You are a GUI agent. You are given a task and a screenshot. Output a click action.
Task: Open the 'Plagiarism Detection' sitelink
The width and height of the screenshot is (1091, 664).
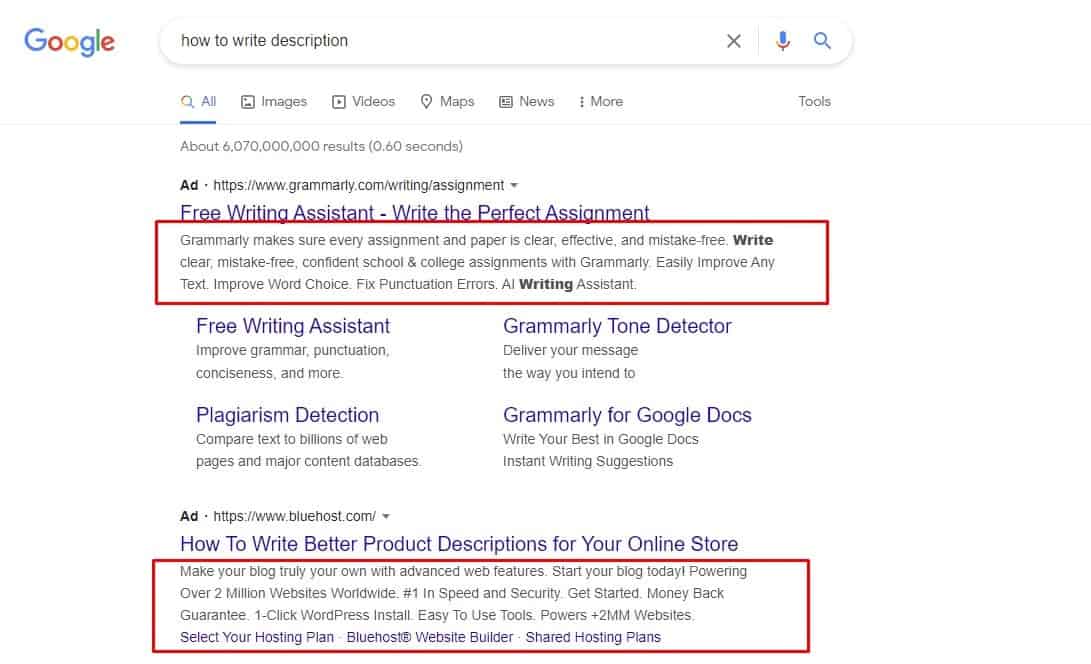coord(287,415)
